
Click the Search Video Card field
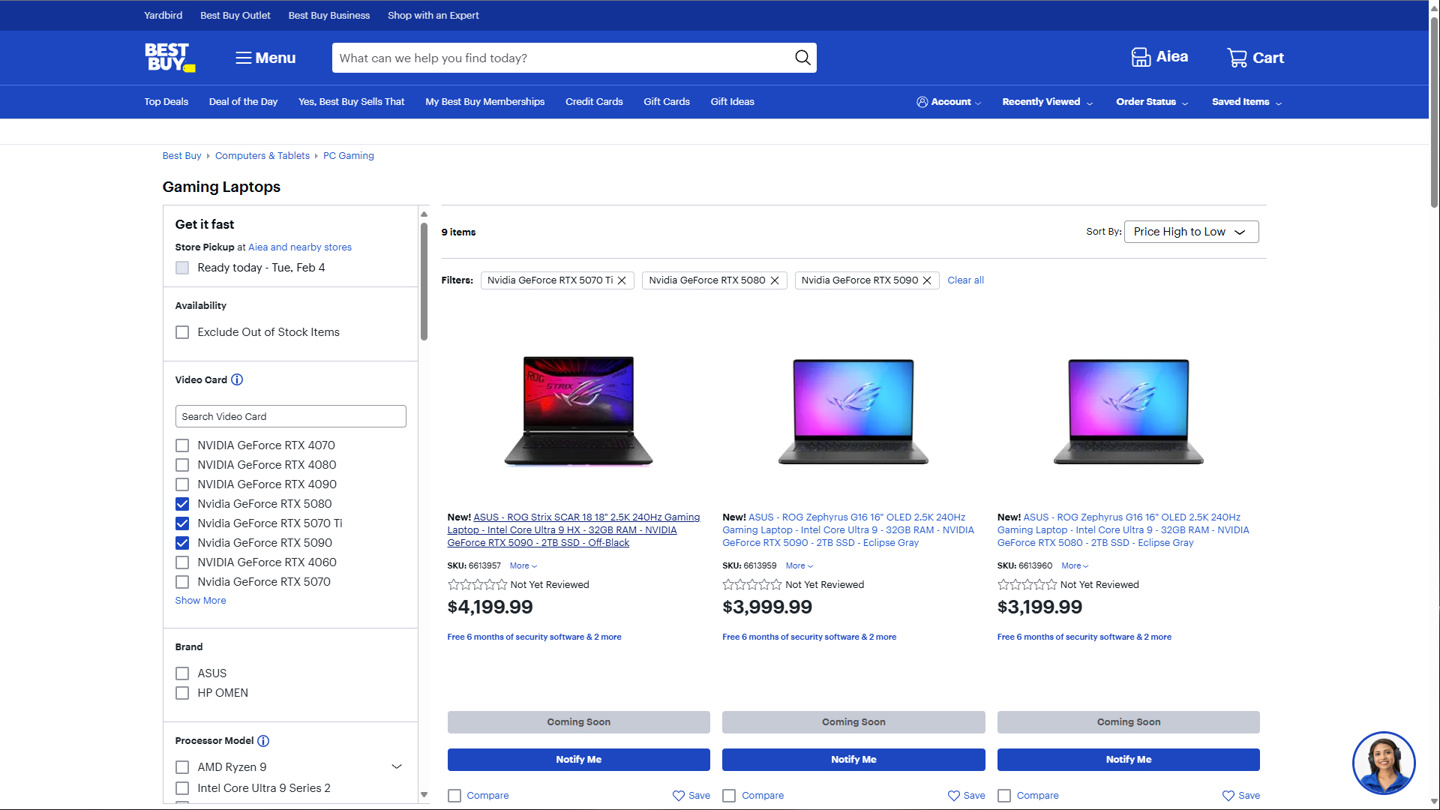290,416
